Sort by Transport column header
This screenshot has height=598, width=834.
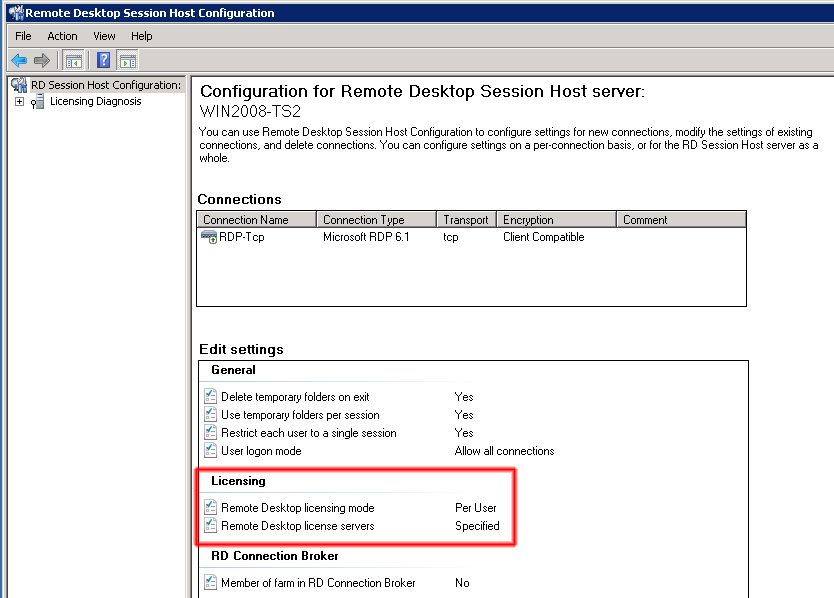(466, 220)
